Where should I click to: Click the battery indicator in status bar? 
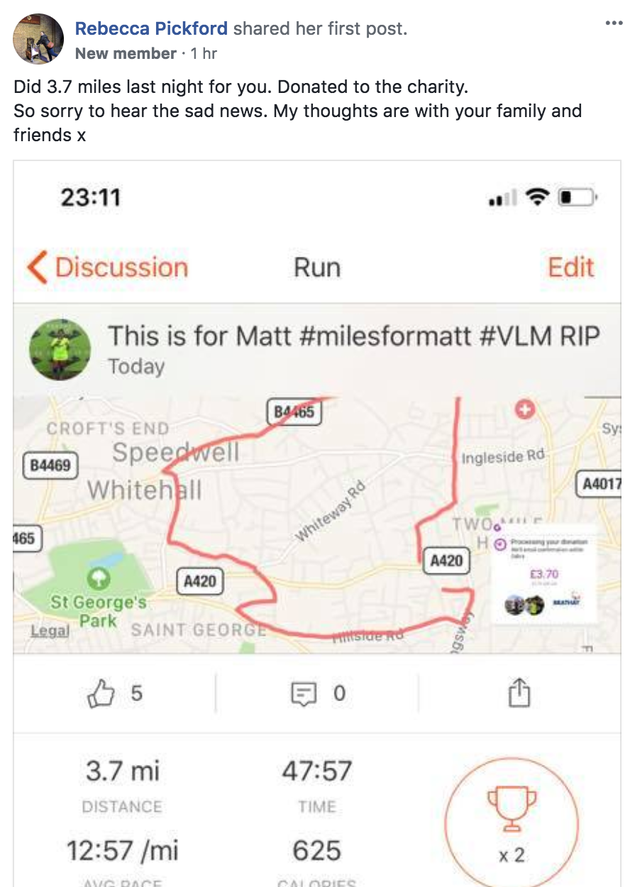point(577,198)
